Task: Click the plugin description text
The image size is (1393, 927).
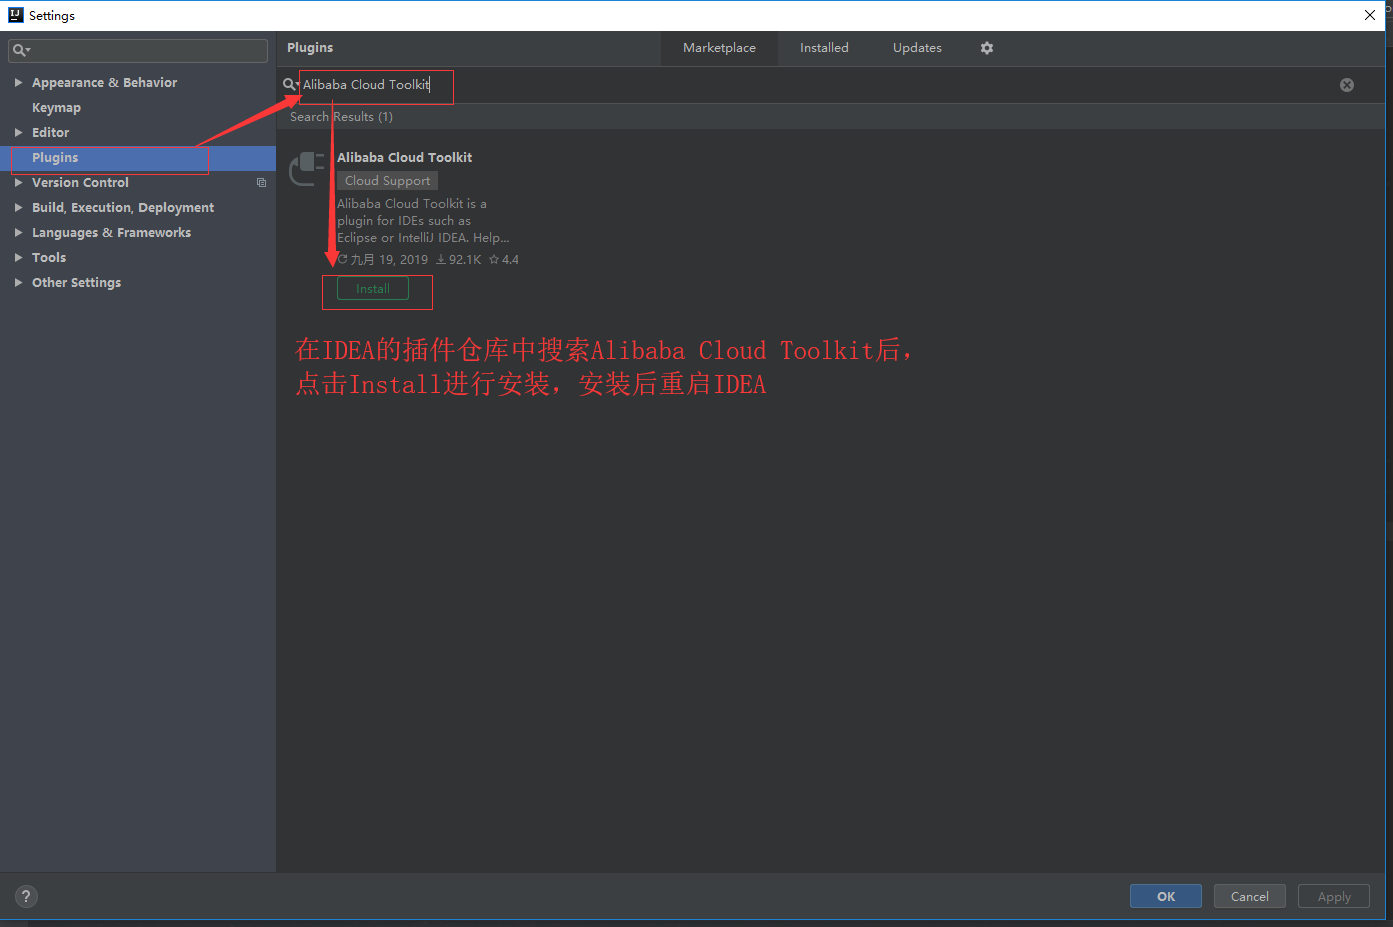Action: (423, 221)
